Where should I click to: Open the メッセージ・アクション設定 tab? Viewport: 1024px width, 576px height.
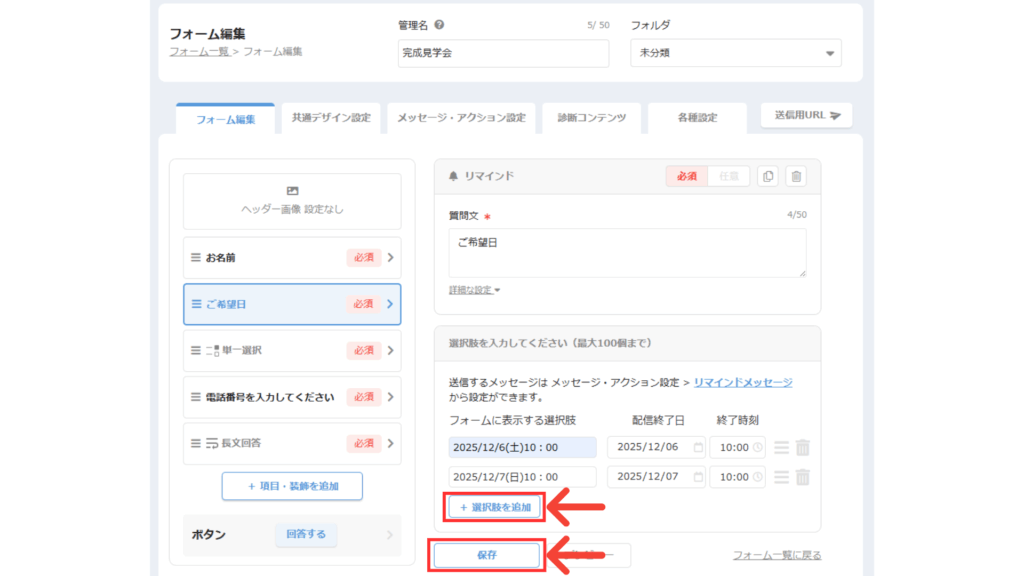point(461,118)
